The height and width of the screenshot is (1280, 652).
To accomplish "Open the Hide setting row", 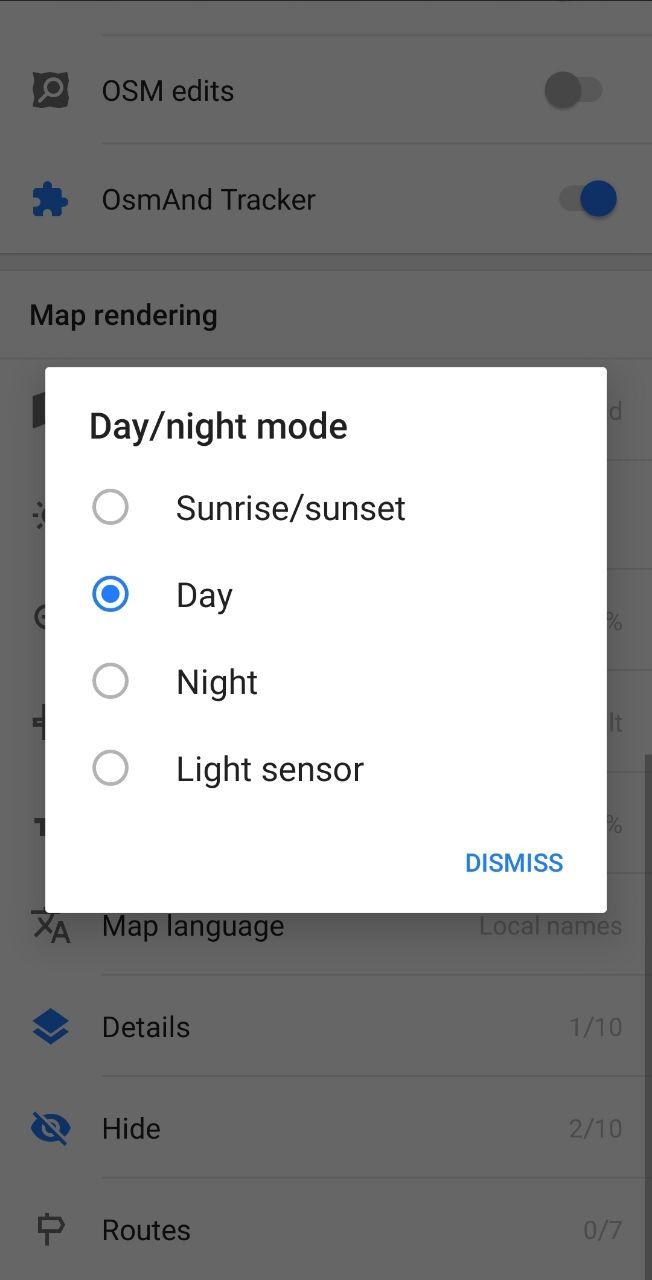I will pyautogui.click(x=131, y=1129).
